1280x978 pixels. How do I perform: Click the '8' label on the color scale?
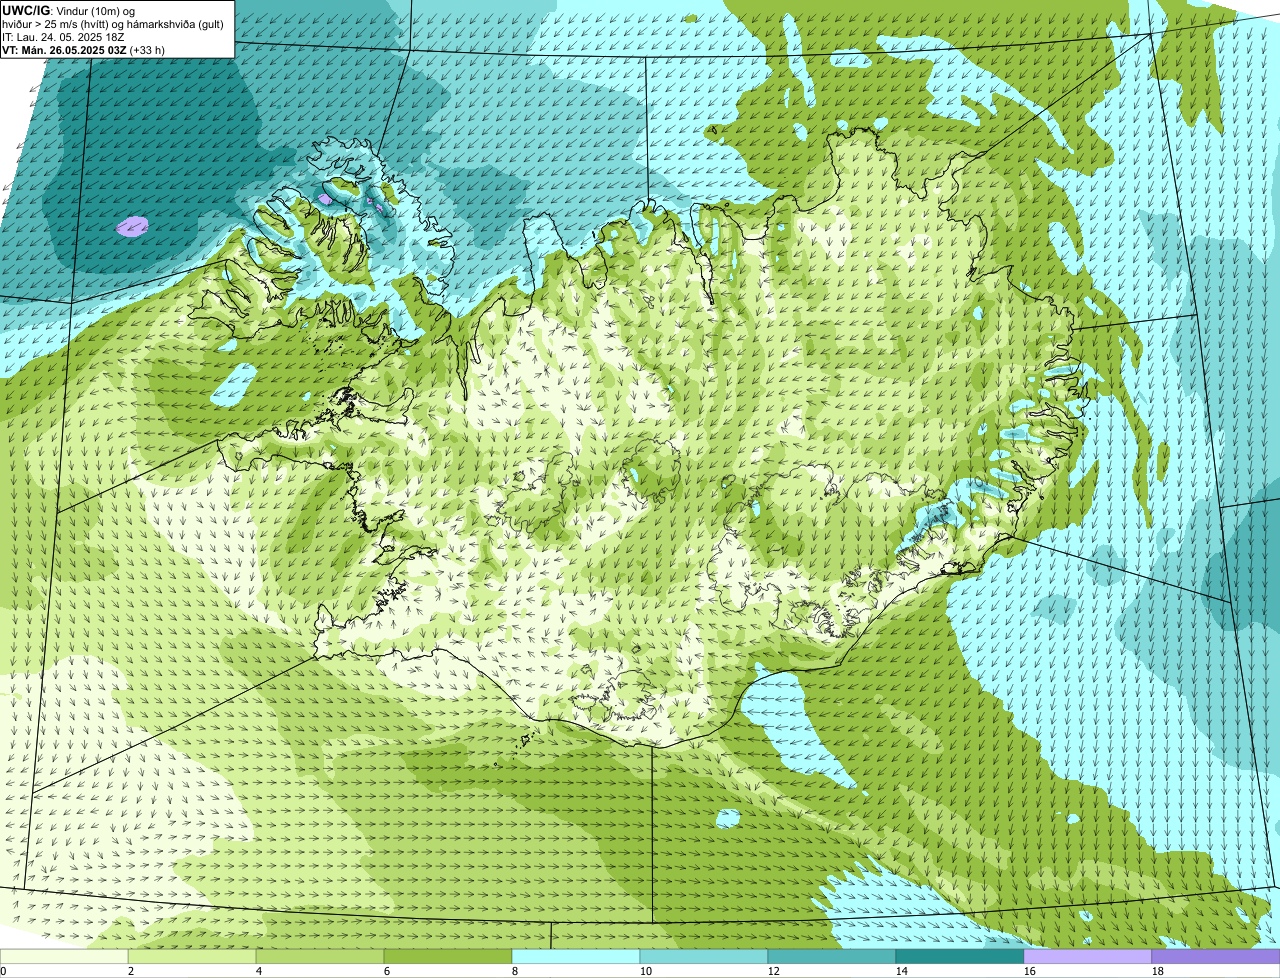click(x=515, y=971)
